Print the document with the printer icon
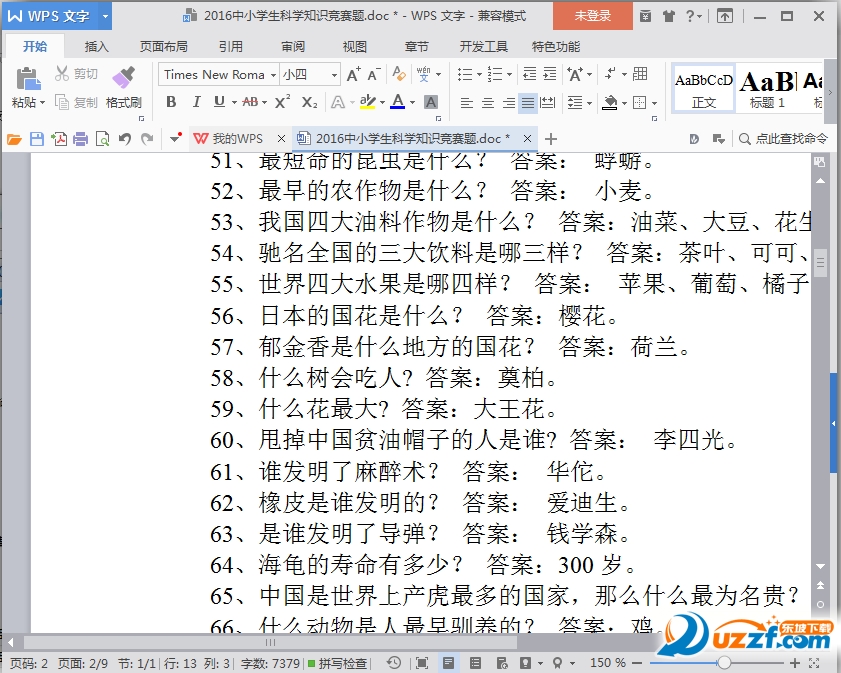841x673 pixels. (80, 139)
